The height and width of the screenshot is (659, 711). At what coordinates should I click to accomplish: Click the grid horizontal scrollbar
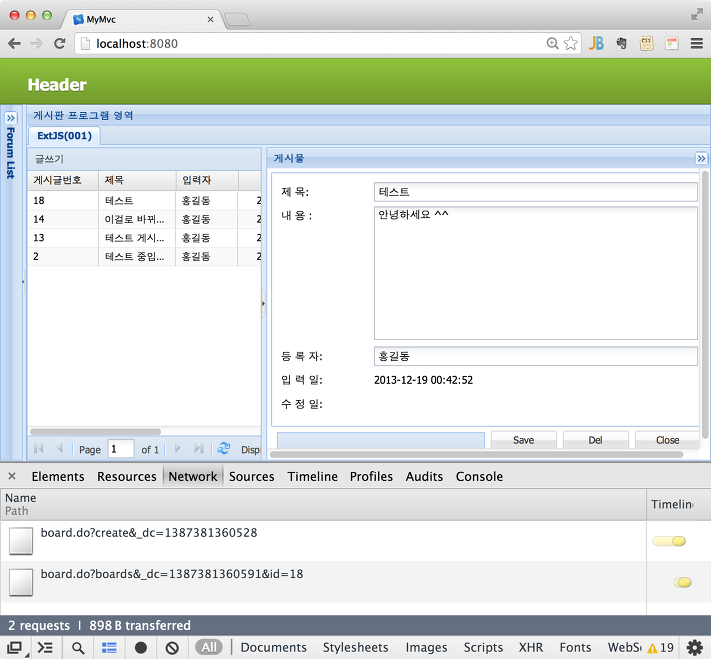click(x=95, y=432)
